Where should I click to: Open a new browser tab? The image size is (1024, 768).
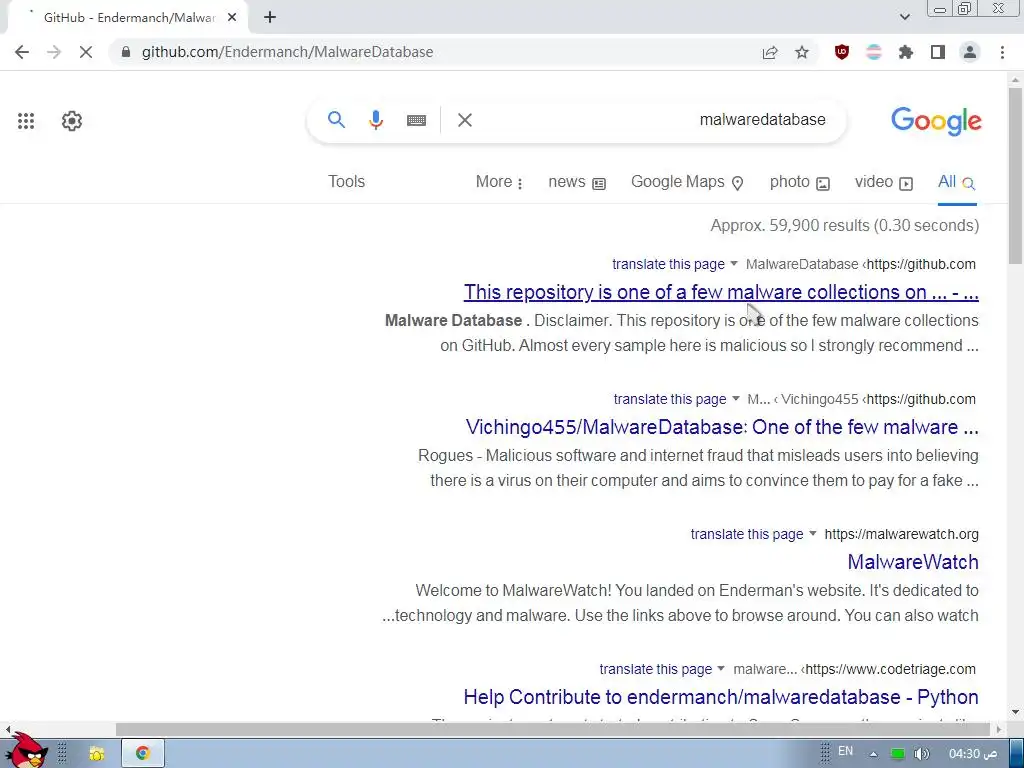tap(270, 18)
